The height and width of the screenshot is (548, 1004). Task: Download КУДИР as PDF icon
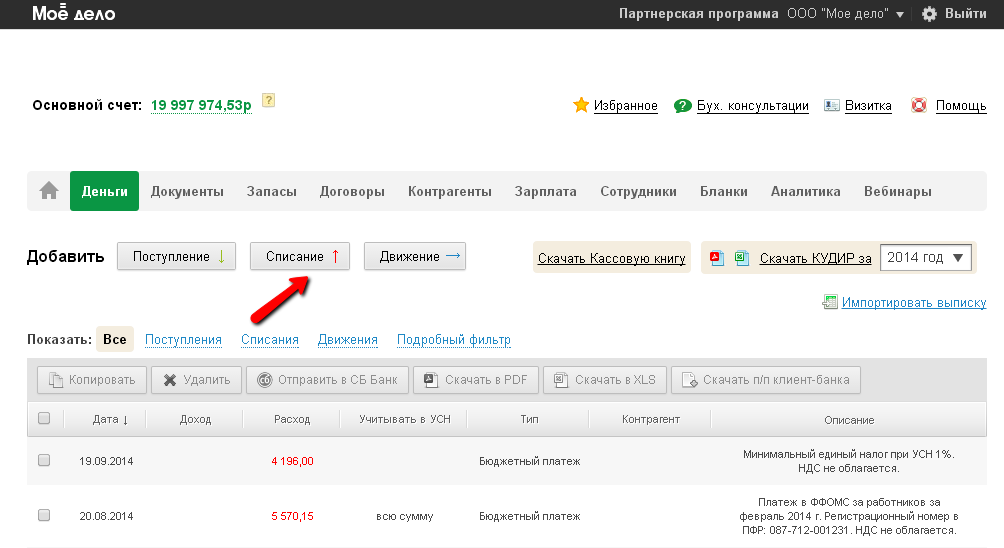coord(717,258)
